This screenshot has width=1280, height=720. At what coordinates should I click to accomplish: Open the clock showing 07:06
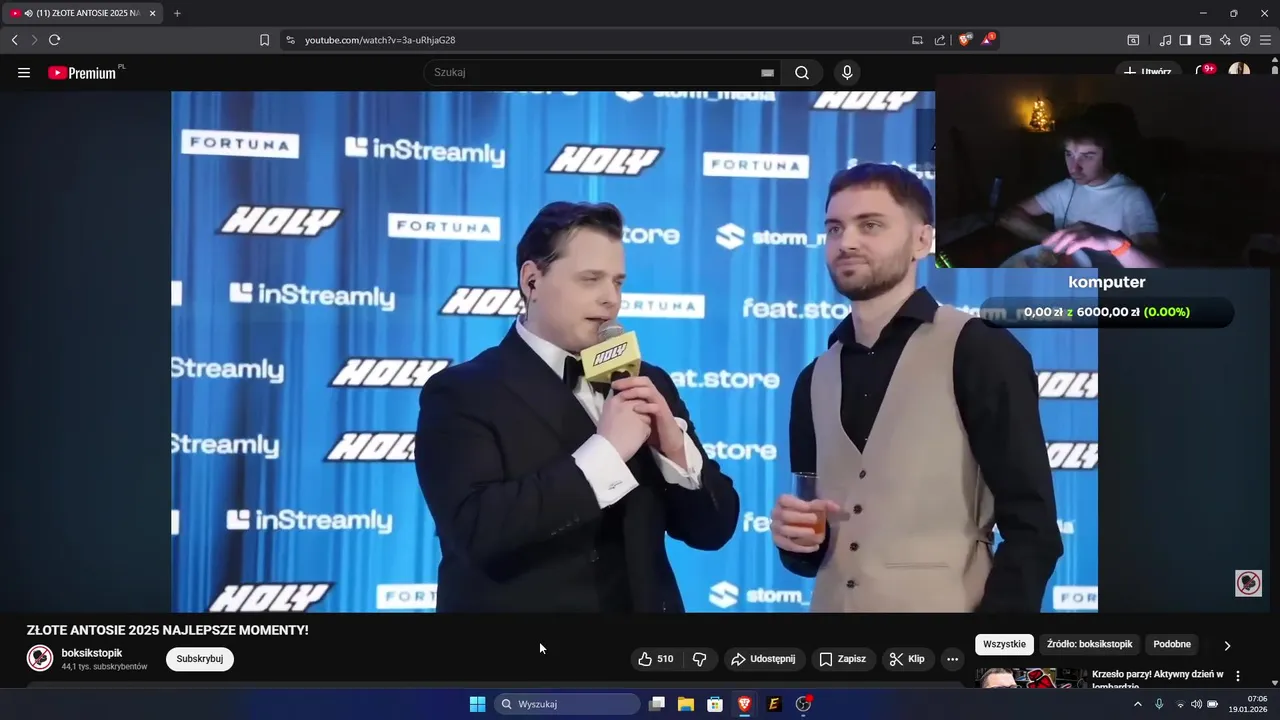(1249, 704)
